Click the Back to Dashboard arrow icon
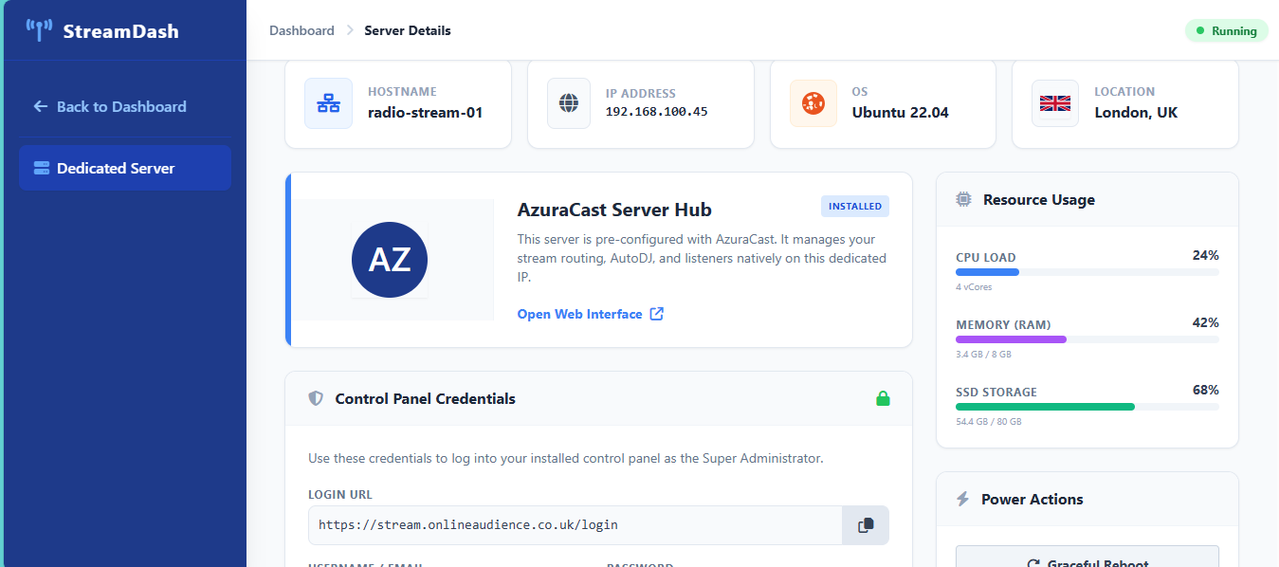Viewport: 1279px width, 567px height. pyautogui.click(x=40, y=106)
